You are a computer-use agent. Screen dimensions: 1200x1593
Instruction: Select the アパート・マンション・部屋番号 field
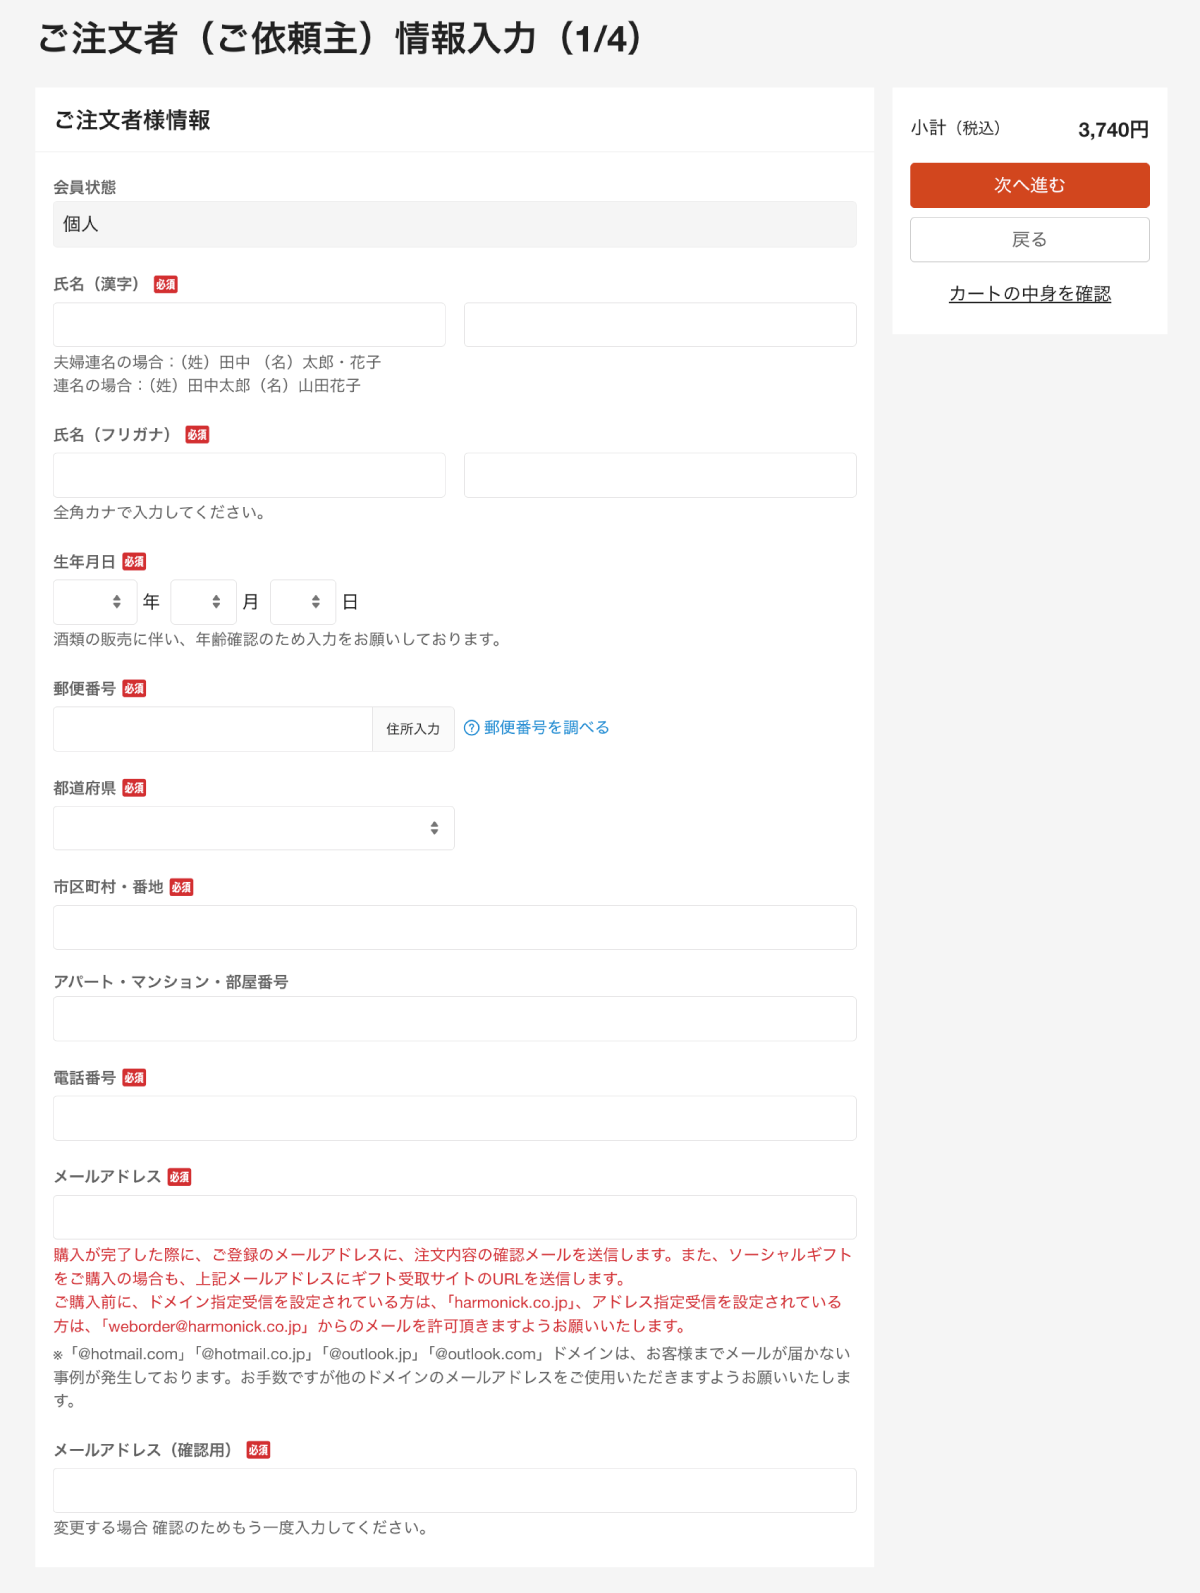[x=454, y=1018]
